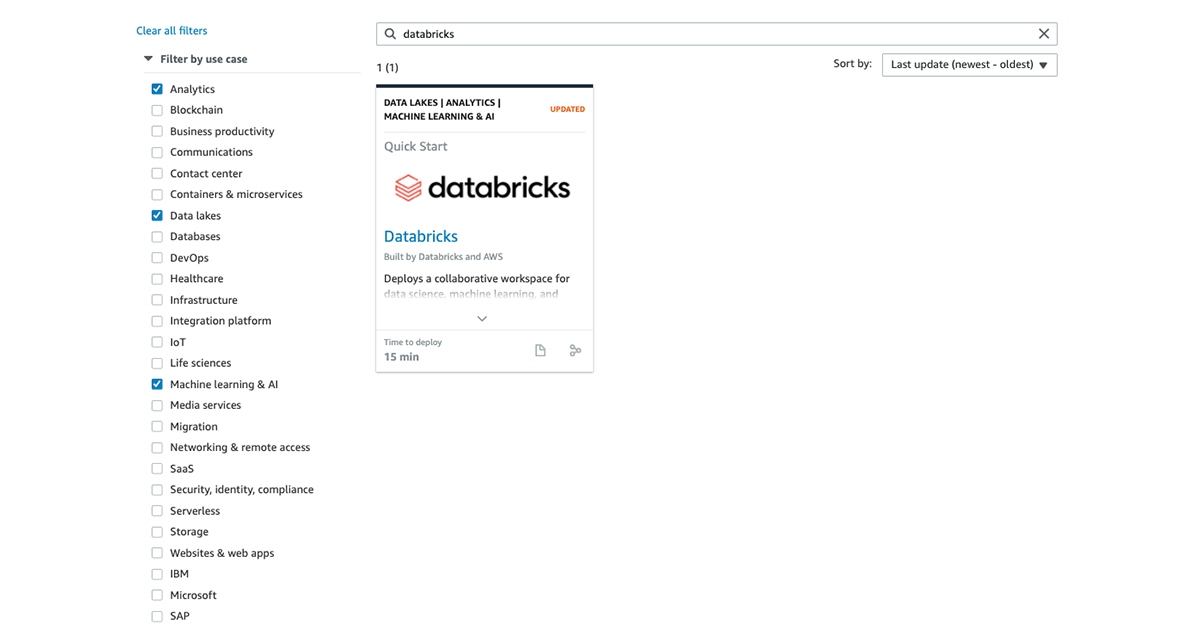Enable the Security, identity, compliance filter
Screen dimensions: 1200x630
pyautogui.click(x=157, y=490)
